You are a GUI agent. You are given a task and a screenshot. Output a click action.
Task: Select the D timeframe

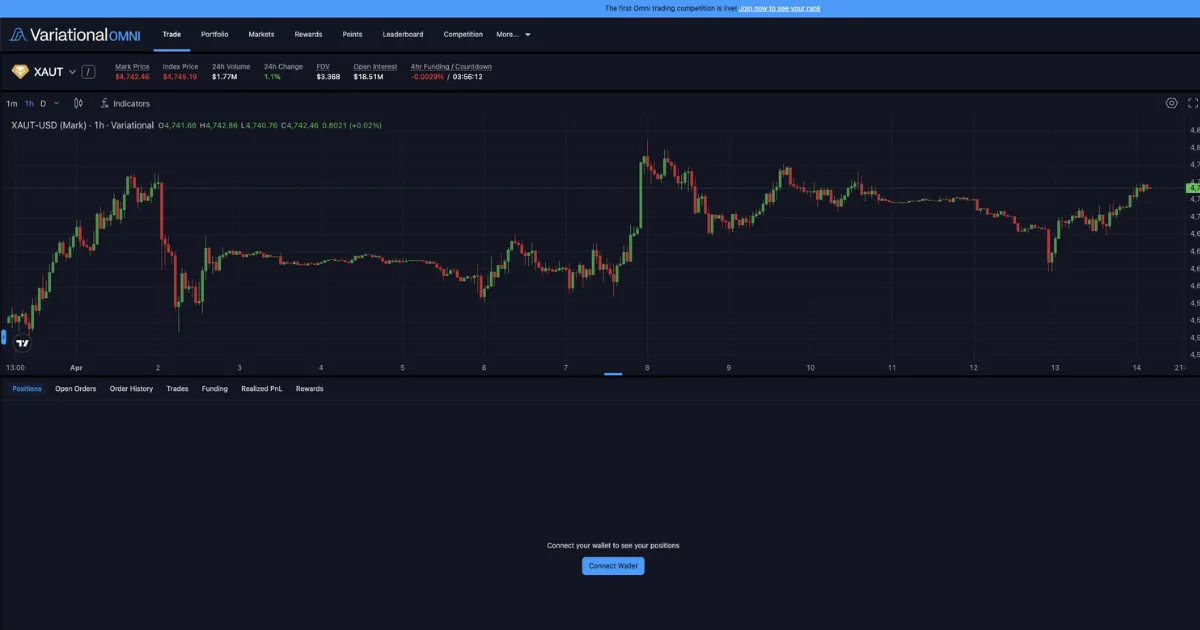point(43,103)
